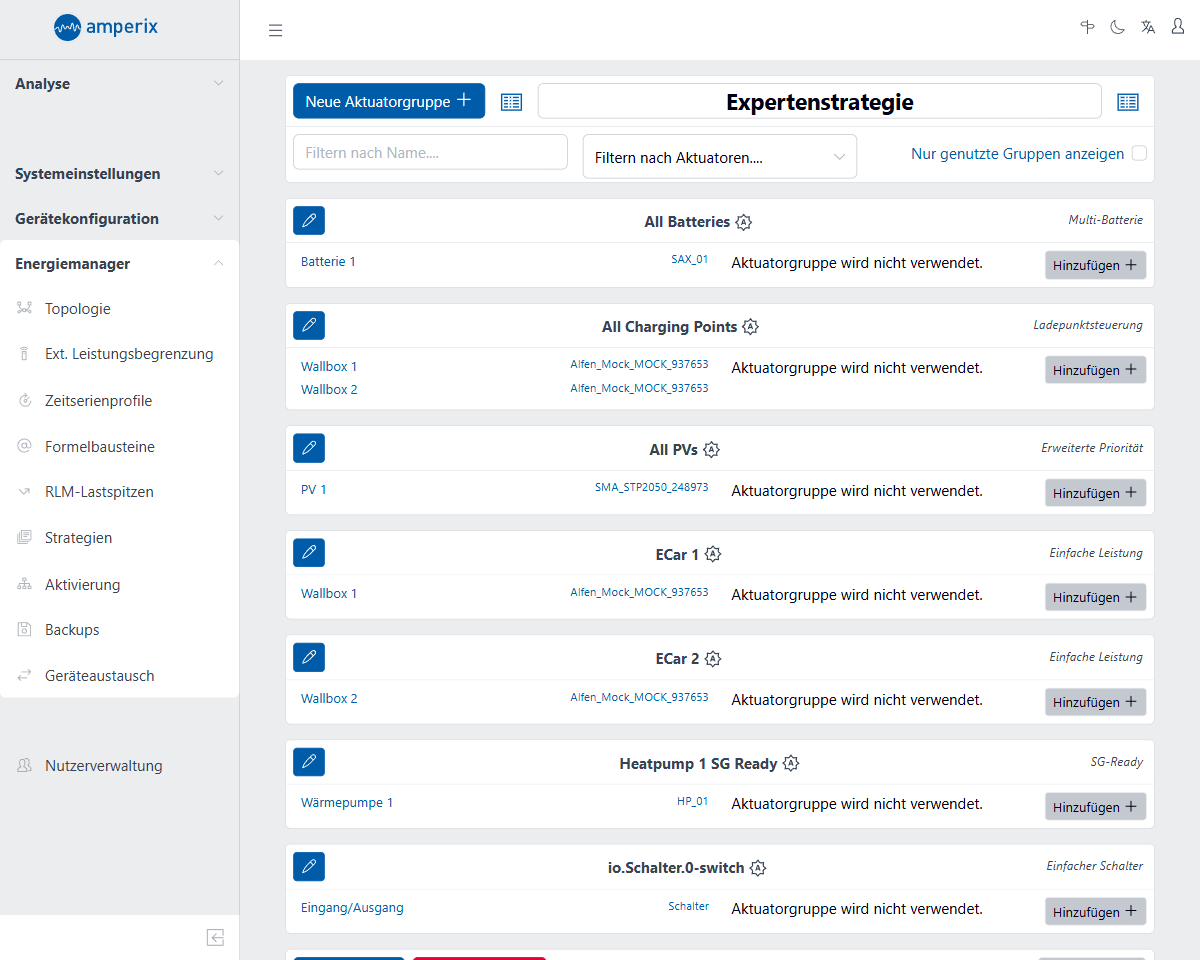This screenshot has height=960, width=1200.
Task: Toggle dark mode moon icon
Action: (x=1117, y=27)
